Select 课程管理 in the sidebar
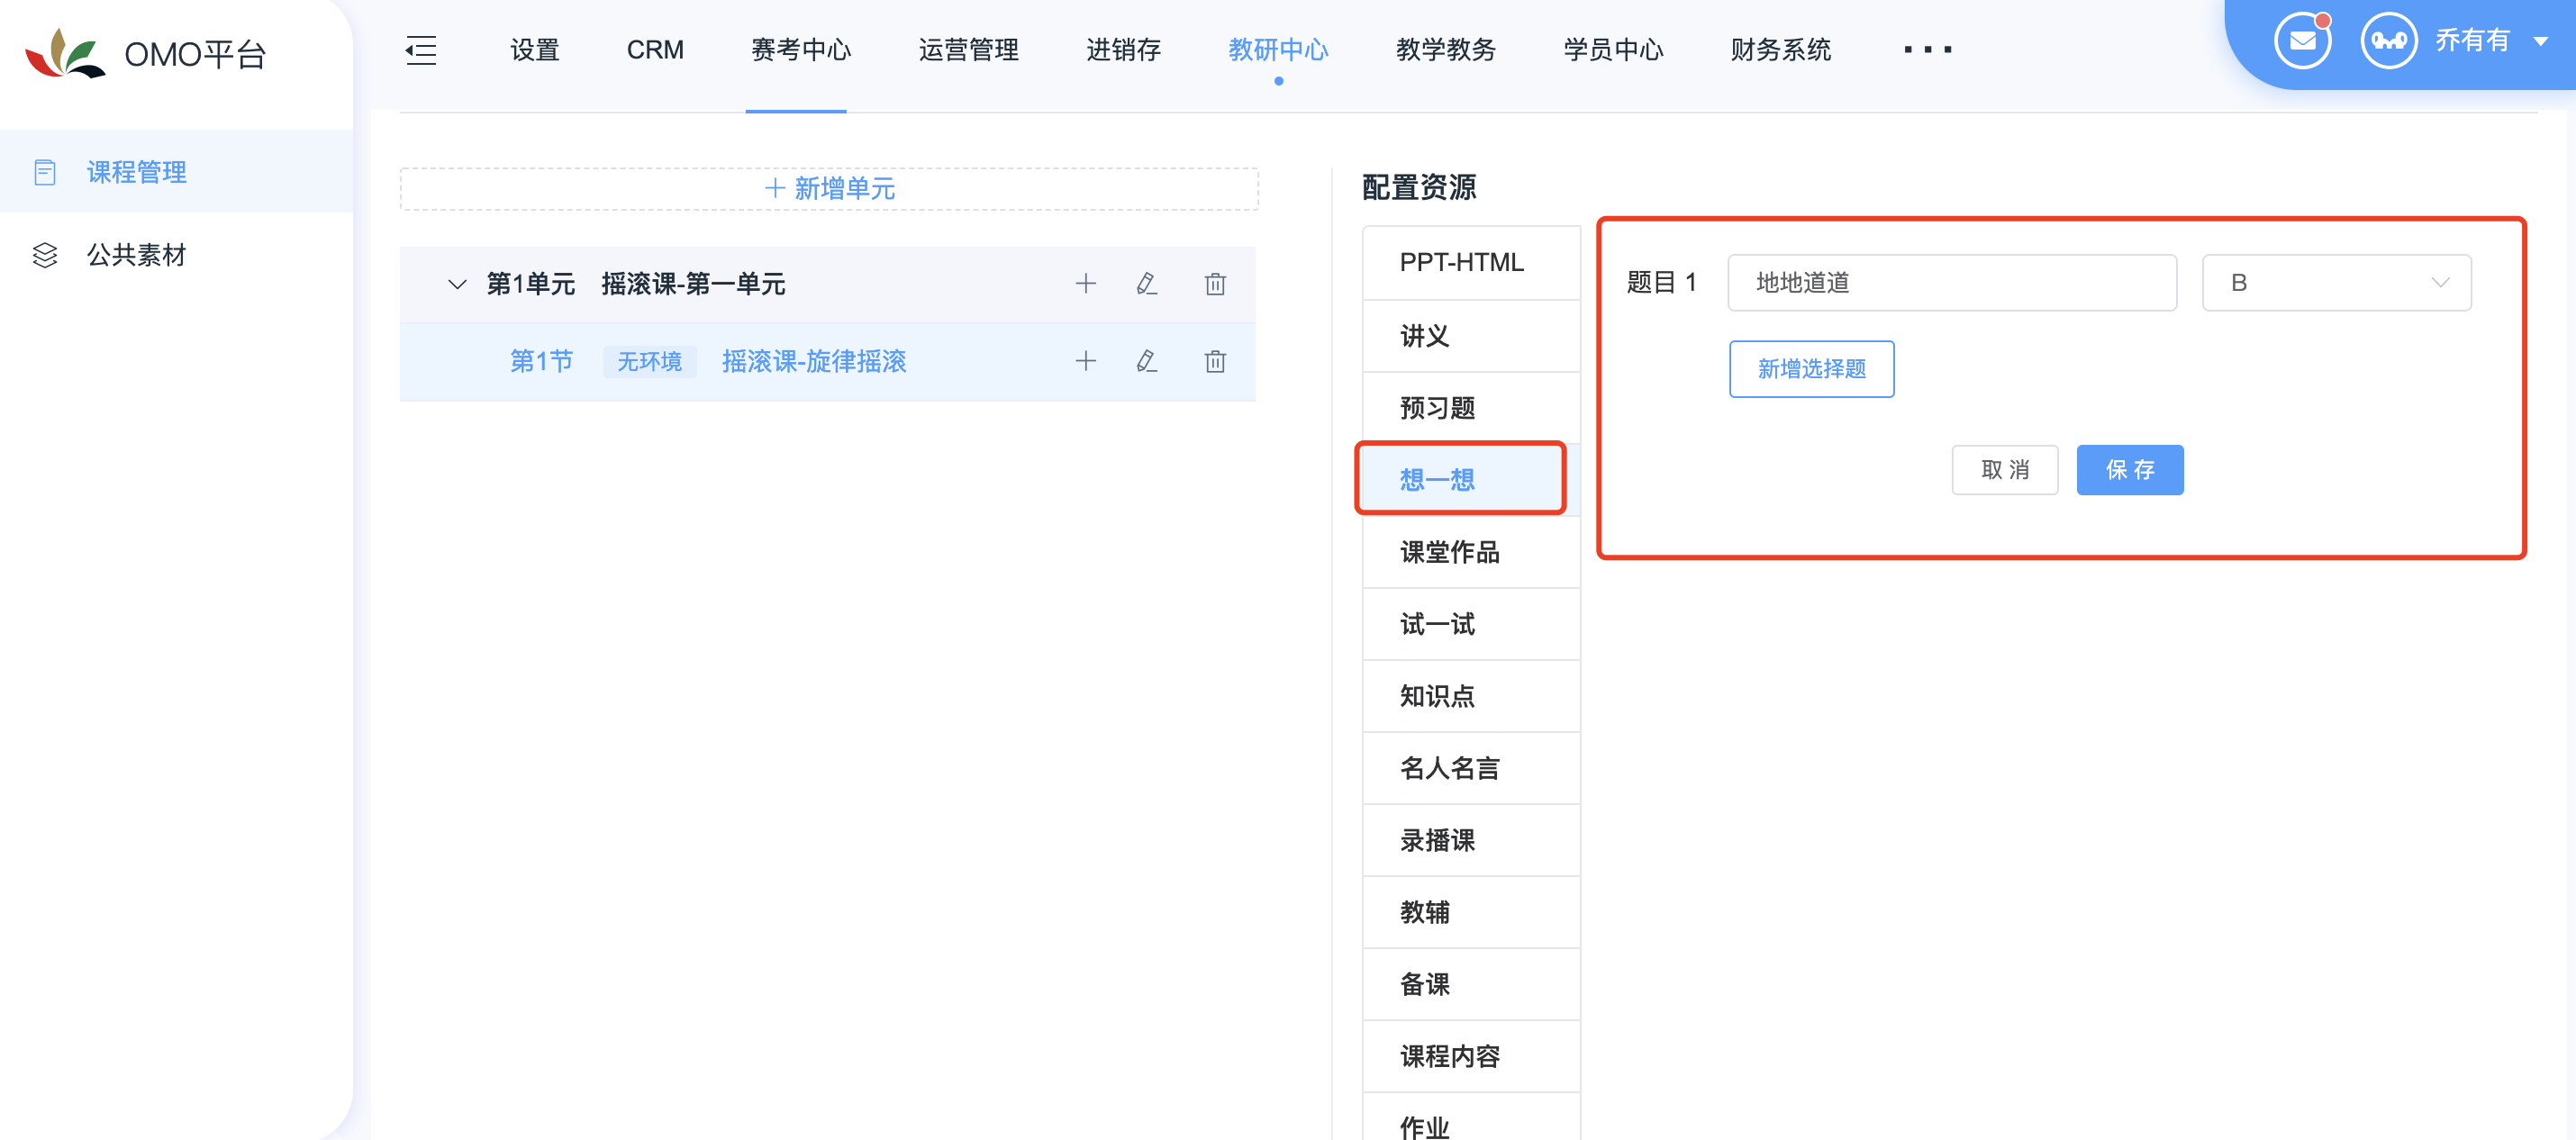 point(176,171)
